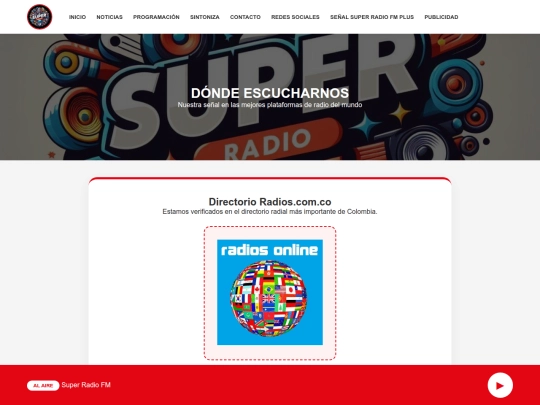Play the live stream with the play button
540x405 pixels.
[500, 385]
